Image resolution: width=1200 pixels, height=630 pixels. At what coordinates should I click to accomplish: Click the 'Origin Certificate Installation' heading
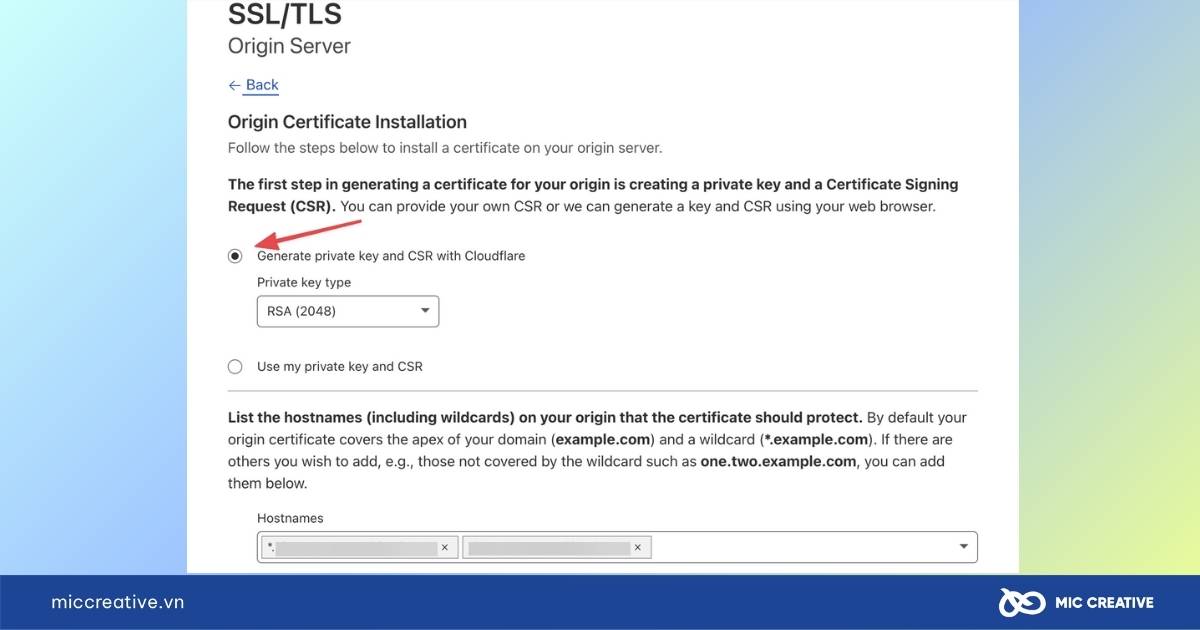pos(347,122)
